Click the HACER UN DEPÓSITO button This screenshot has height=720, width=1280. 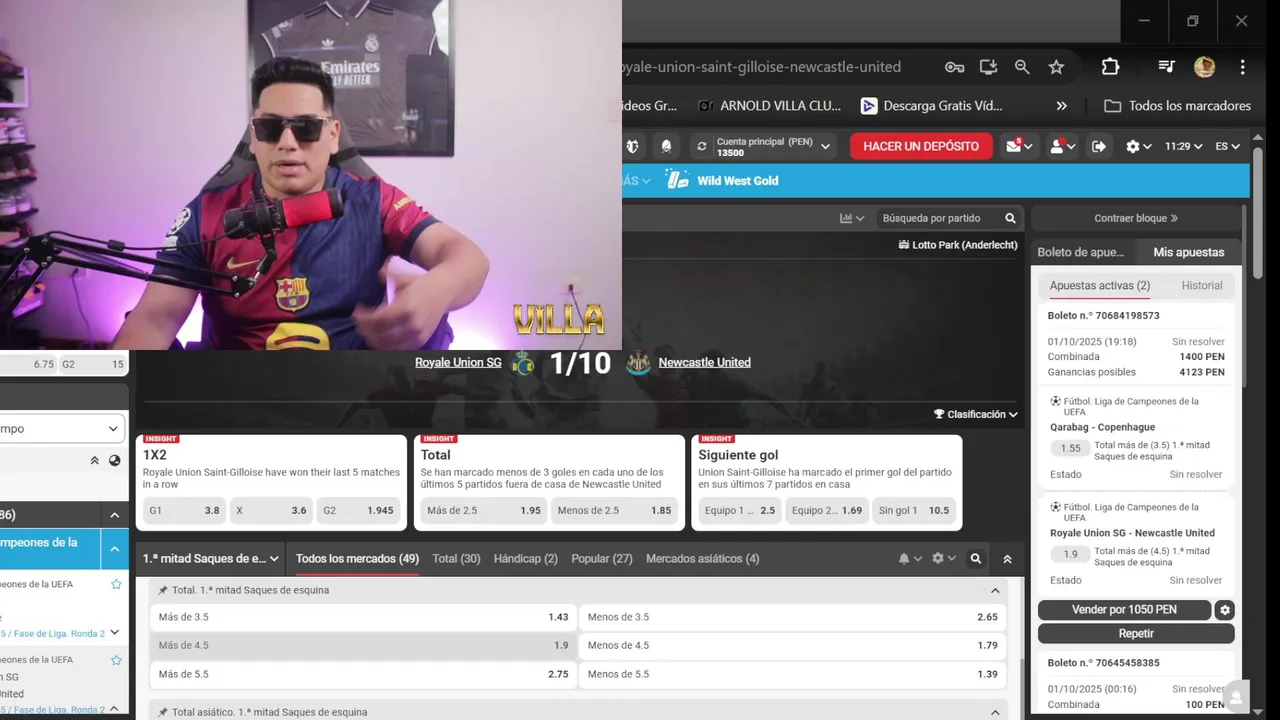click(921, 146)
